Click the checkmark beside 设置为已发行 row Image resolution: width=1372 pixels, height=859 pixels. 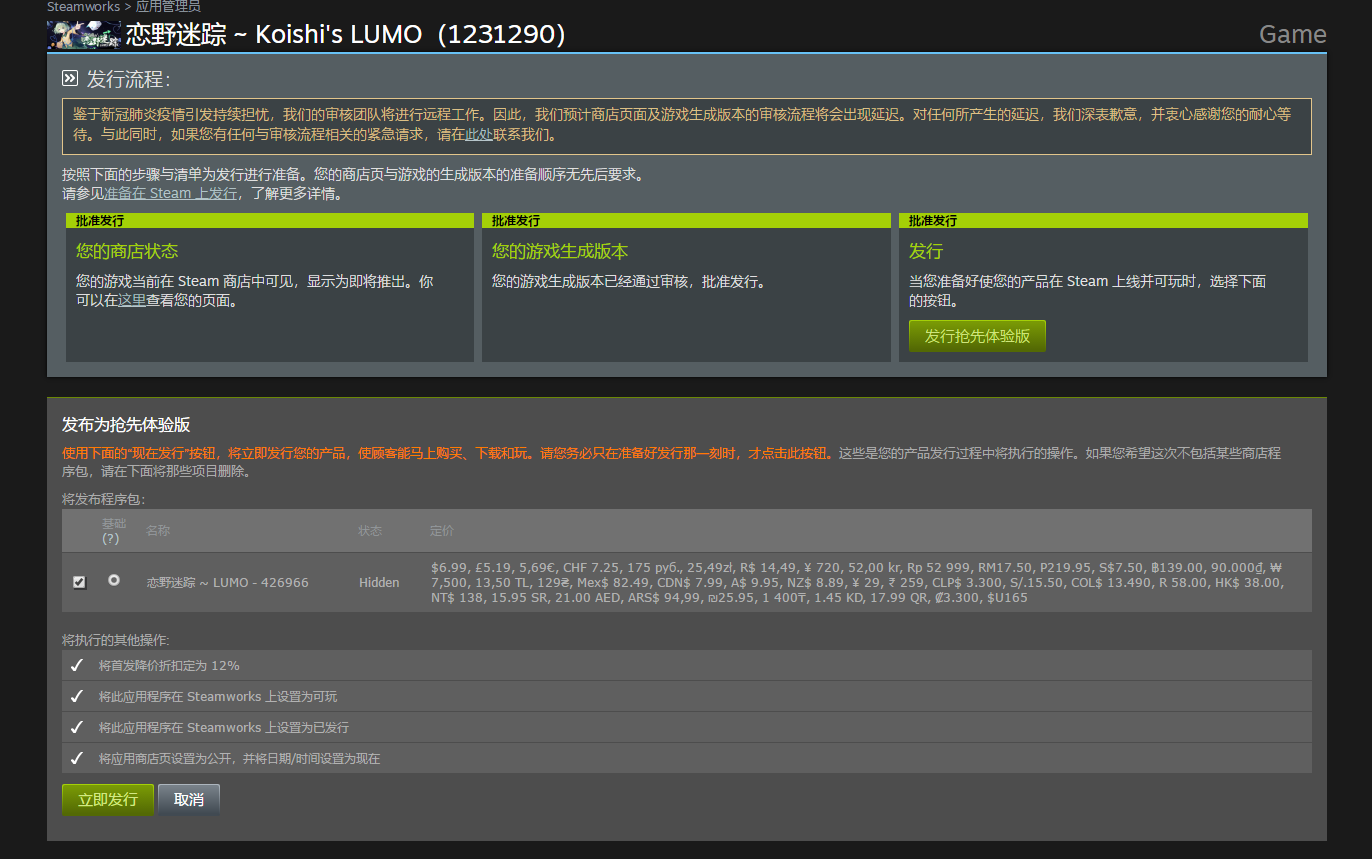[77, 727]
